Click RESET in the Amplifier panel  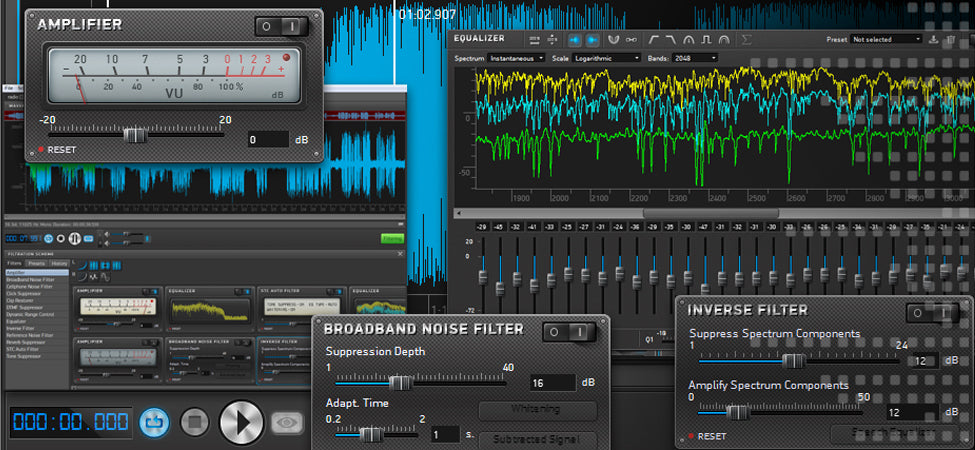pos(61,150)
